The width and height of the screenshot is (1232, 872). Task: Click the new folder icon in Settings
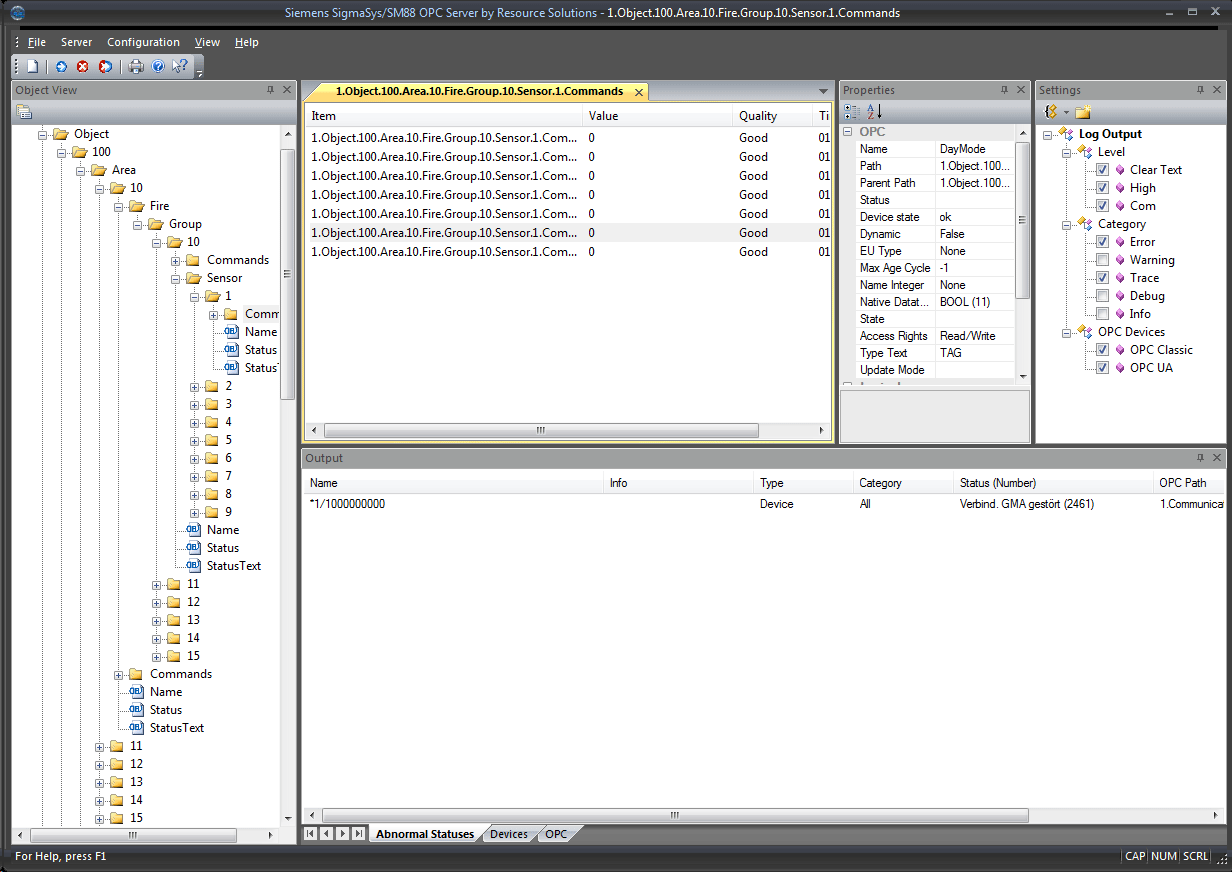1083,112
